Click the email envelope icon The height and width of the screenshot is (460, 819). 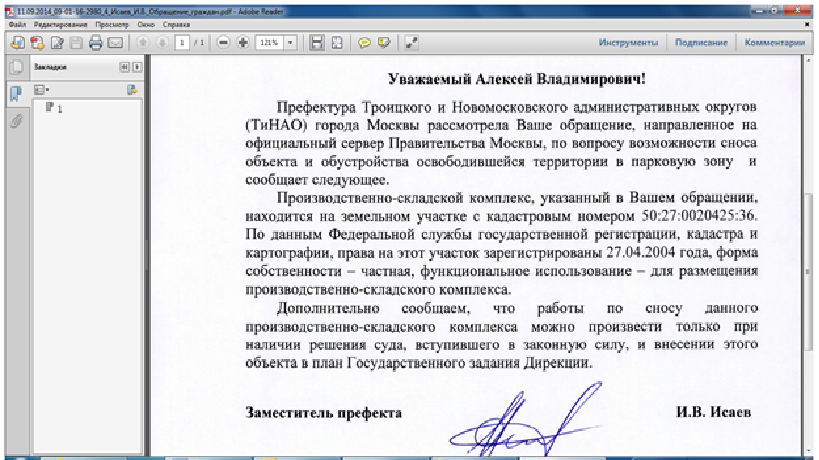point(115,43)
